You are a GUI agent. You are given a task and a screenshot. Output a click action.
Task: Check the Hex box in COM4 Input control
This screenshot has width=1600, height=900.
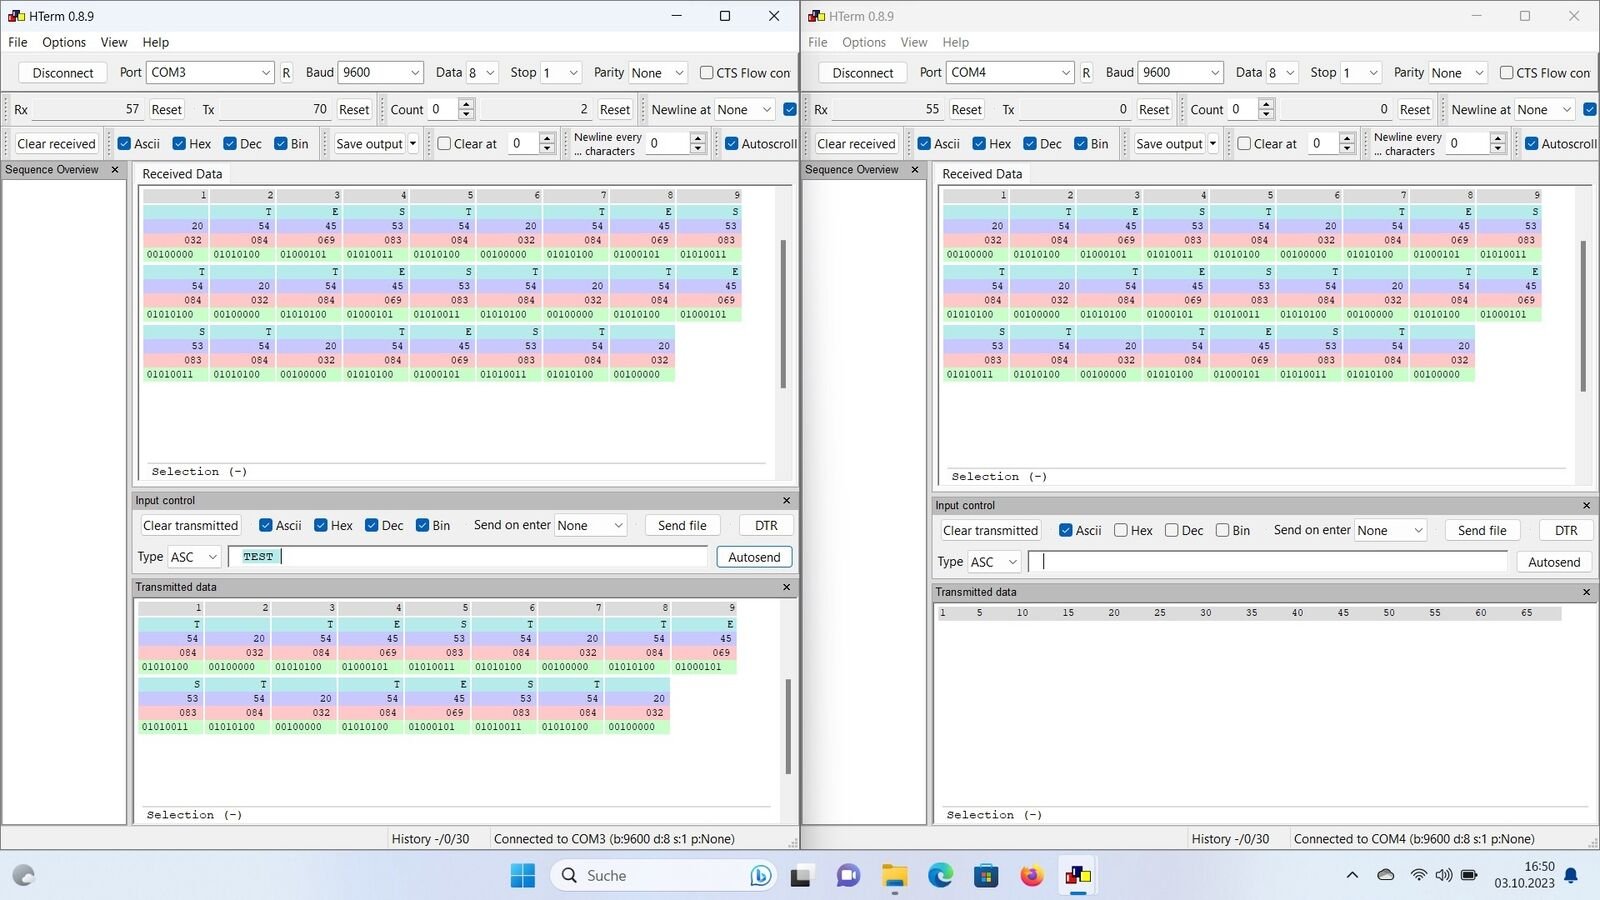point(1121,531)
